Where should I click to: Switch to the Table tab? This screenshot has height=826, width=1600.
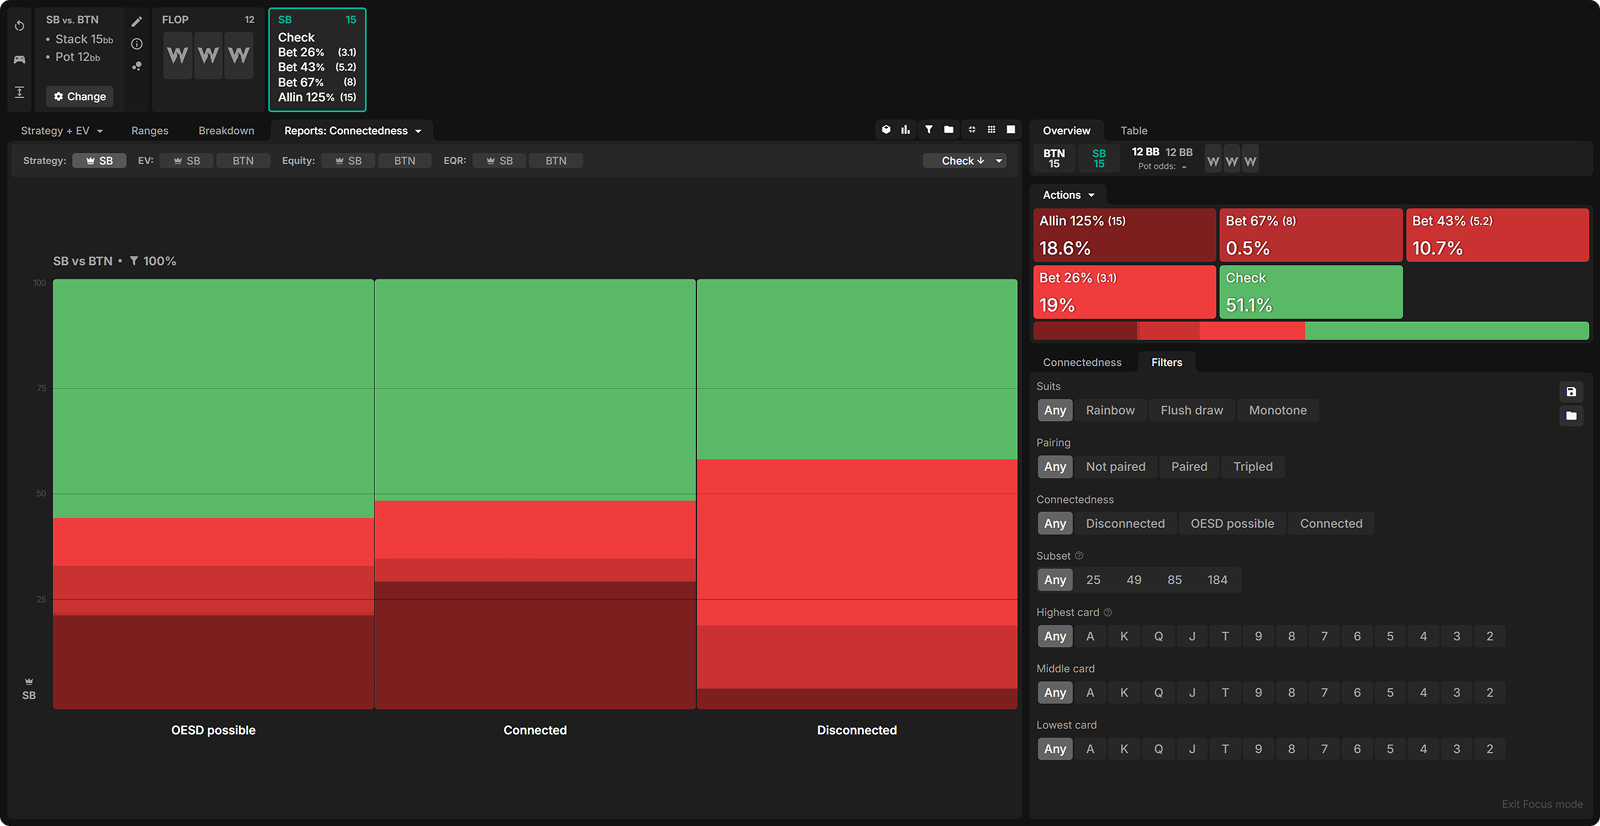click(1133, 131)
